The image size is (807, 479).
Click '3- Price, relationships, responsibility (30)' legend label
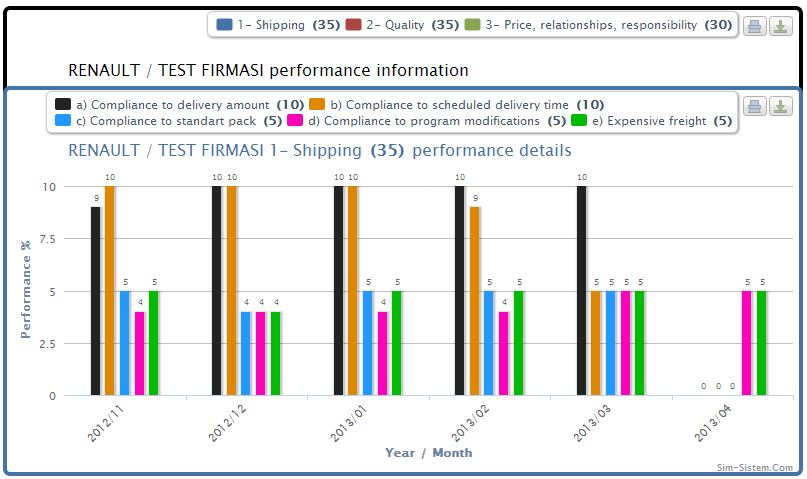(608, 25)
